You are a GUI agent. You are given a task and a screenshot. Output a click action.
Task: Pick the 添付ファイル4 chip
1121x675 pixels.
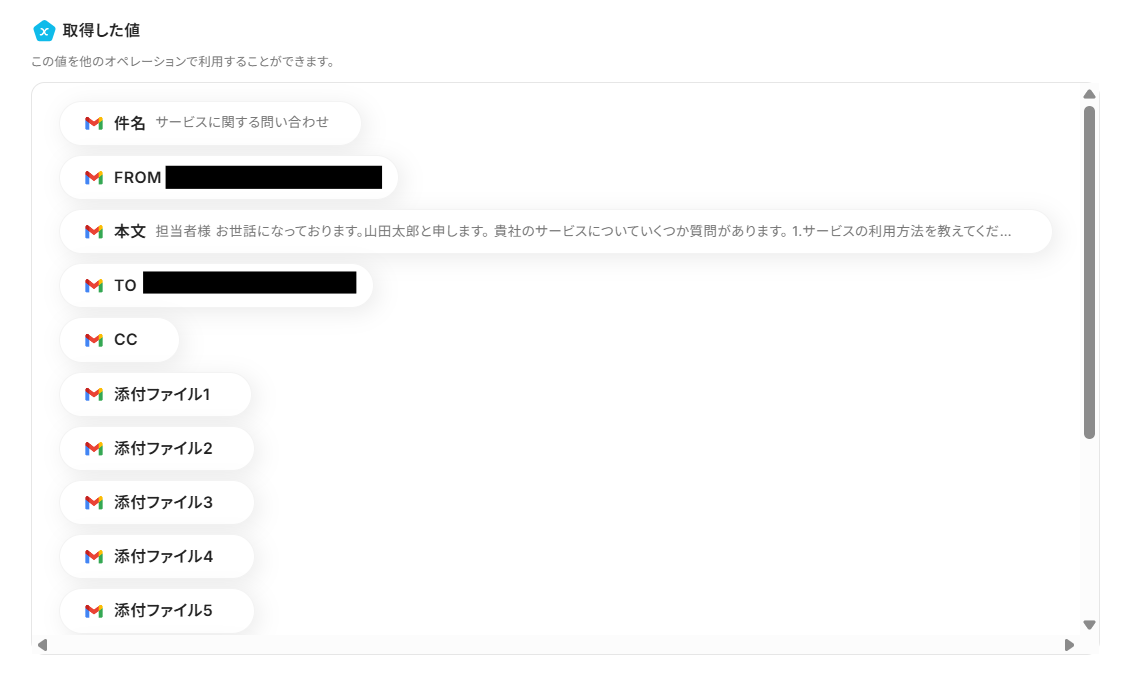click(x=157, y=556)
